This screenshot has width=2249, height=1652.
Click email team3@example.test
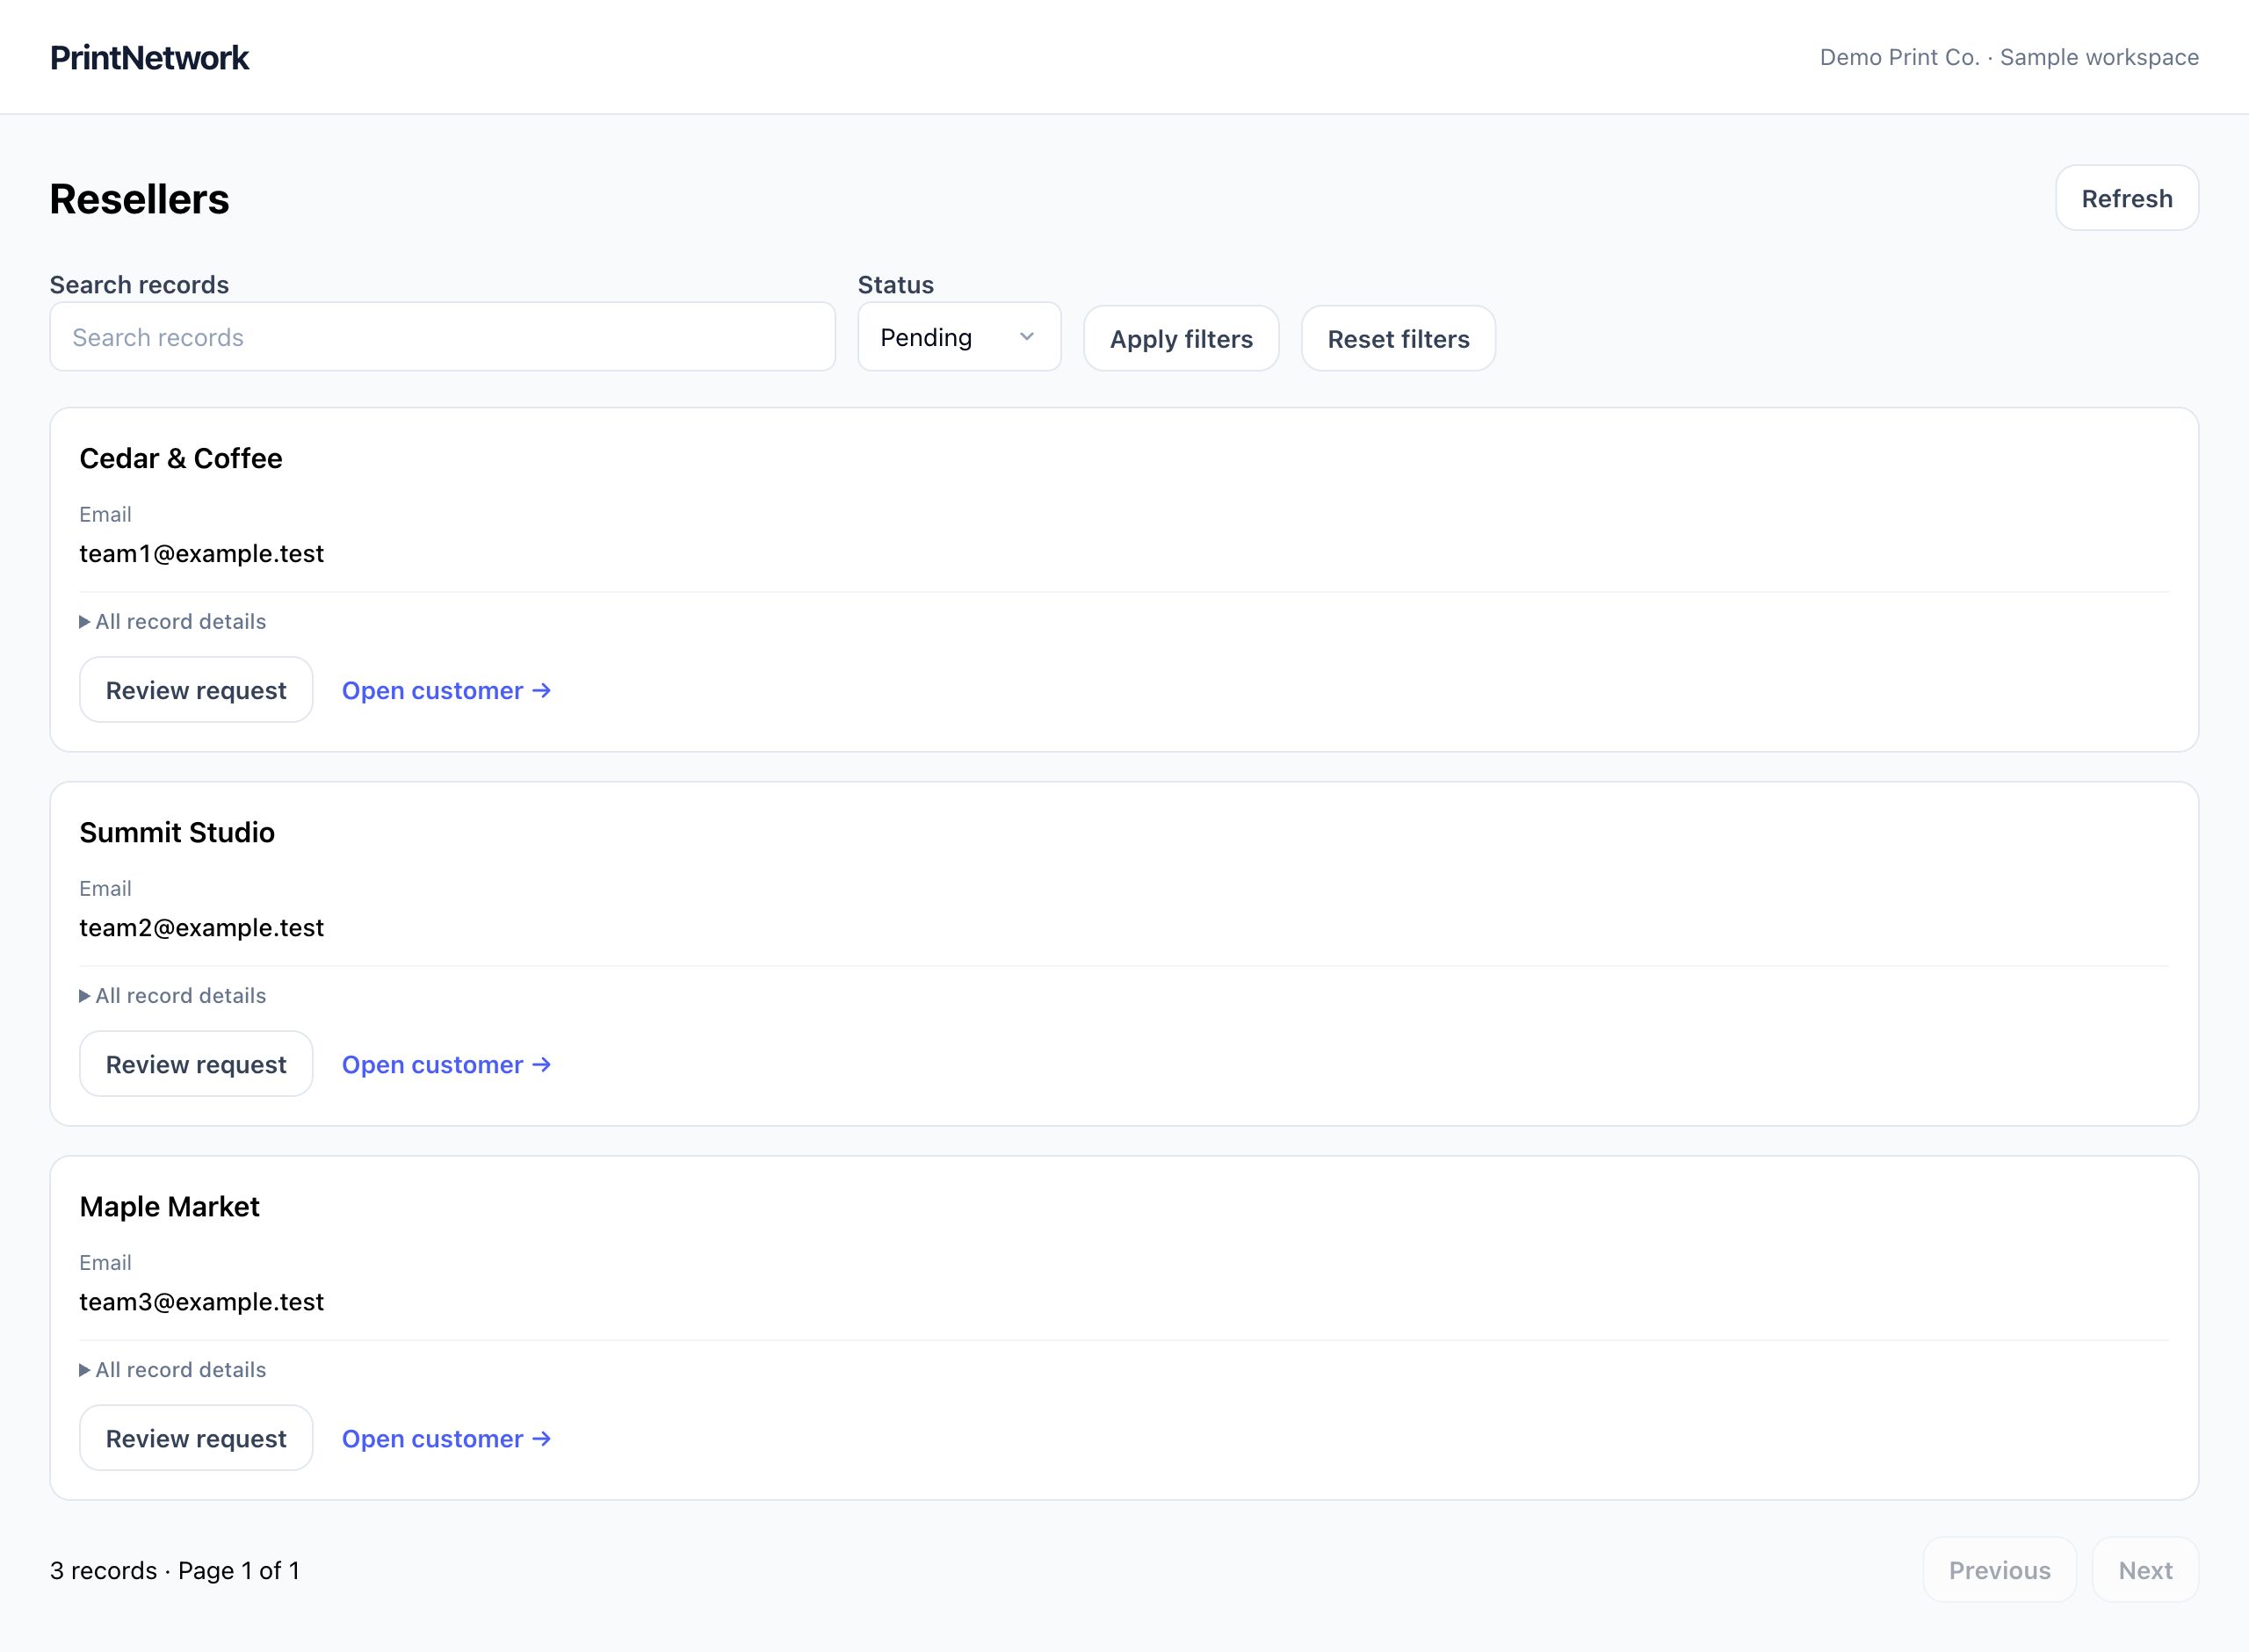click(x=202, y=1301)
